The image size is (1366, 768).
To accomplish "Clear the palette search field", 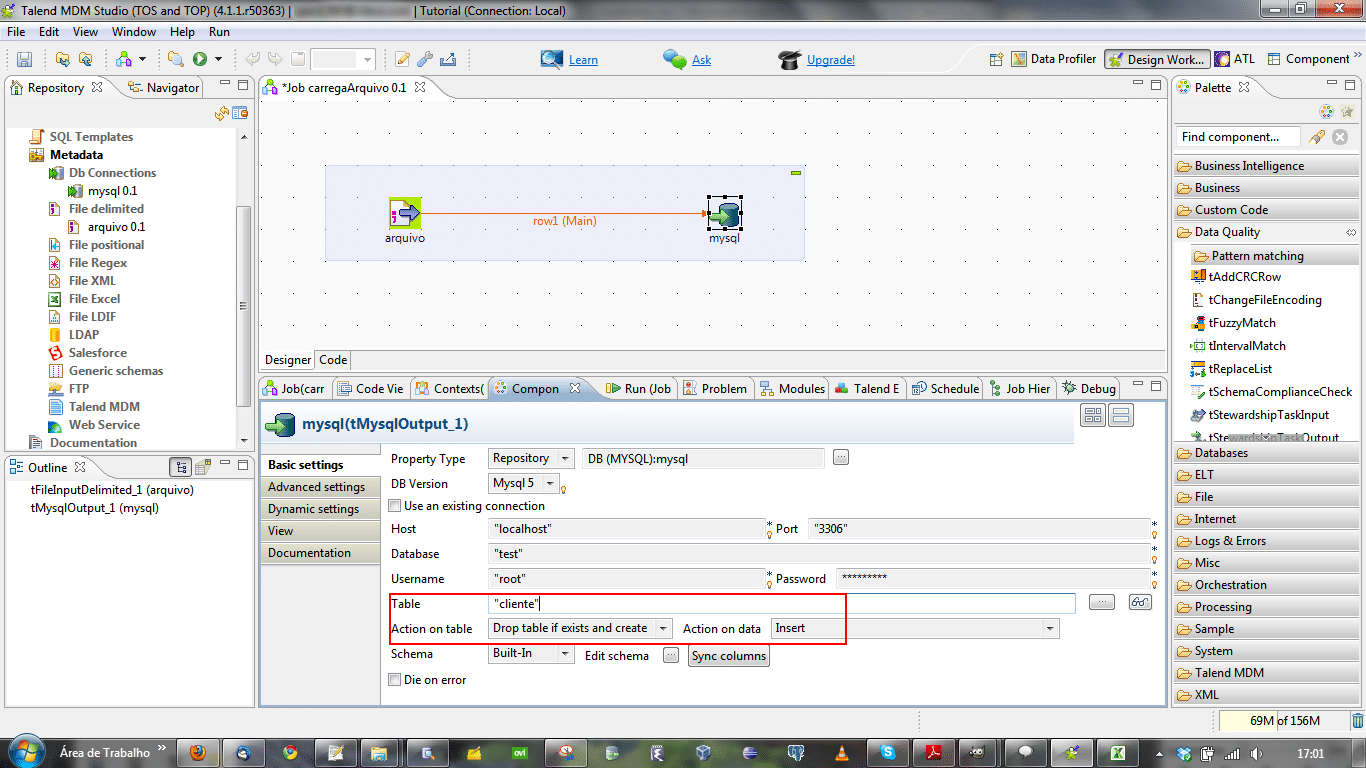I will point(1340,137).
